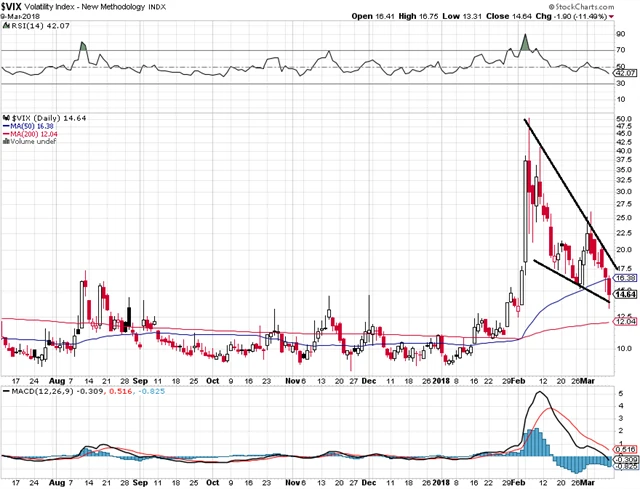The width and height of the screenshot is (640, 489).
Task: Click the 90 level on RSI axis
Action: pos(621,34)
